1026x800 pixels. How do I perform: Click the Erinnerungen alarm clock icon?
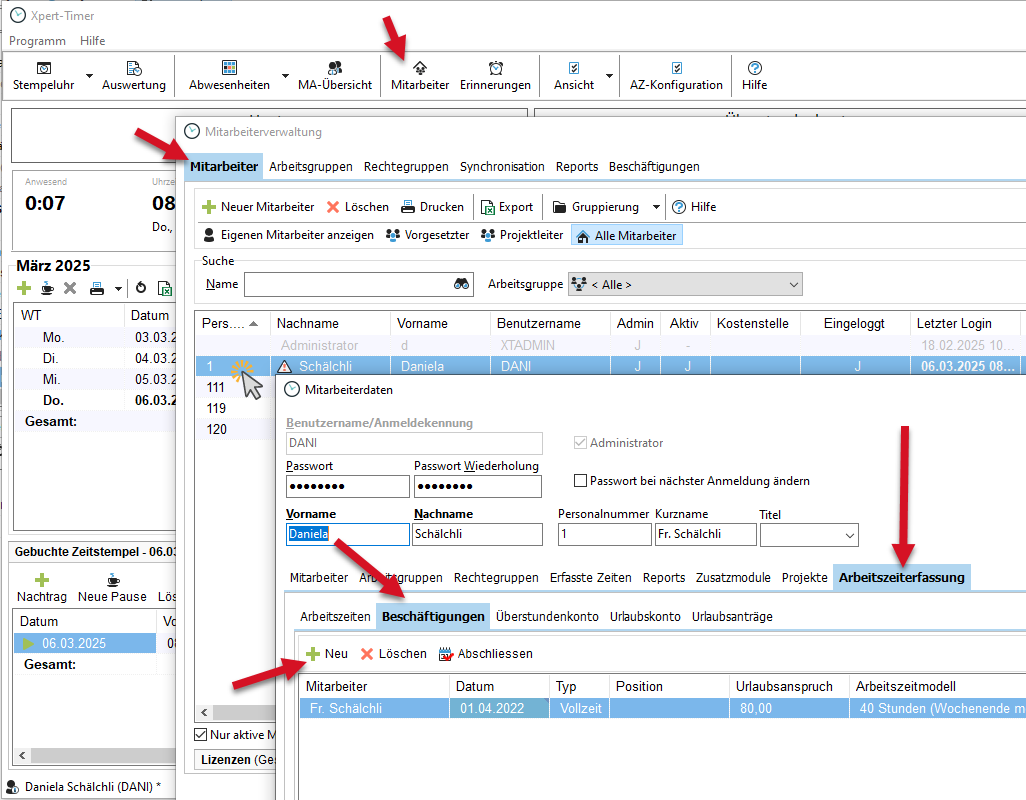tap(495, 68)
